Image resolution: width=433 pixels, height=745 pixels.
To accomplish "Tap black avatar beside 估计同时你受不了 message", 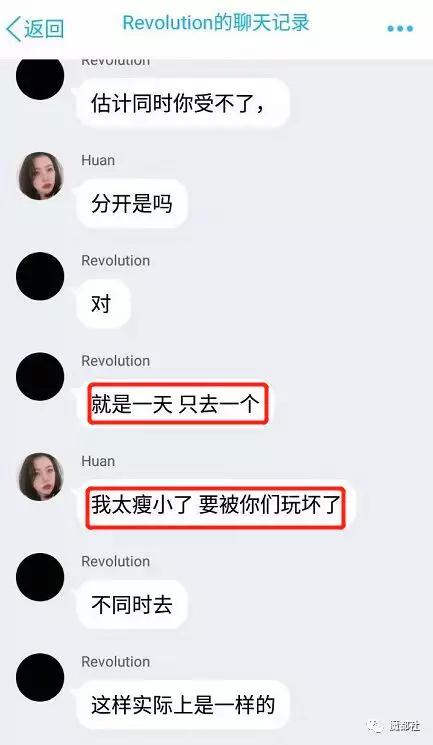I will (40, 78).
